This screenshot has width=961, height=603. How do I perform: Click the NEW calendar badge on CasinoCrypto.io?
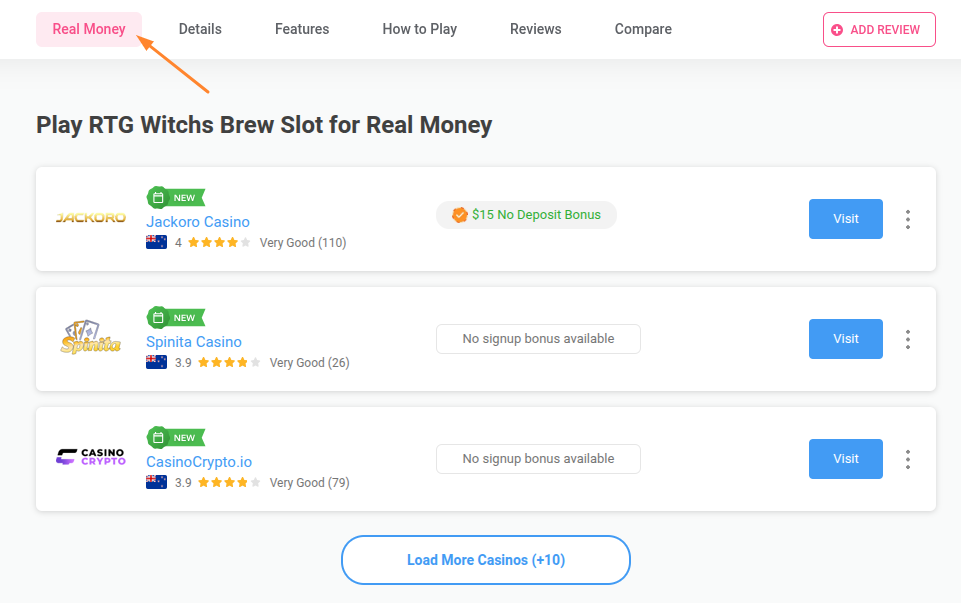click(176, 438)
